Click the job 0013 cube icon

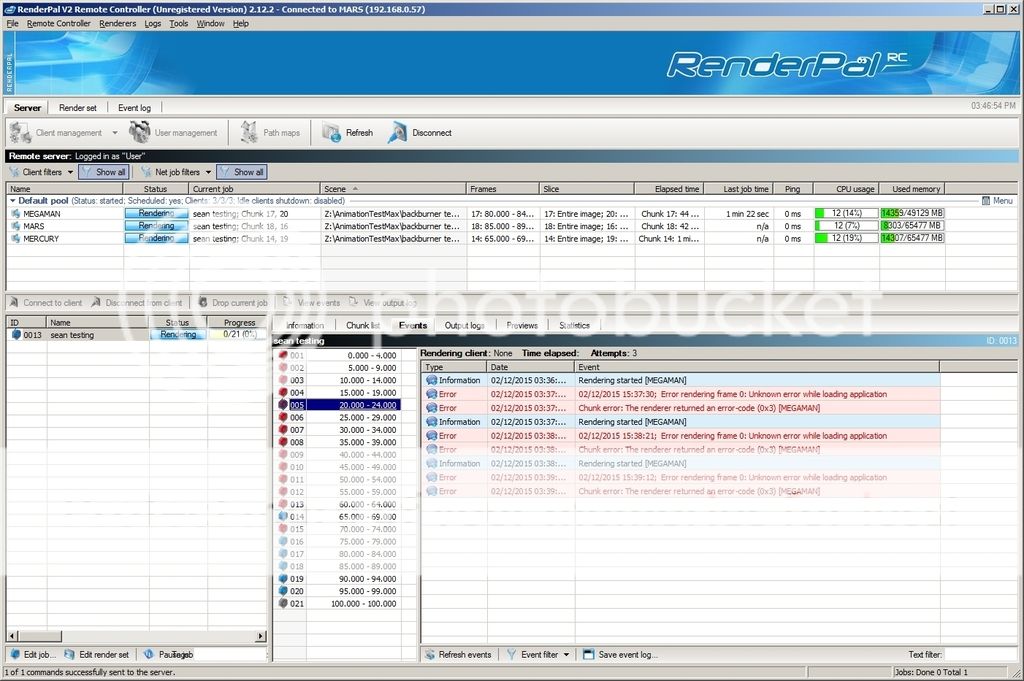(16, 334)
